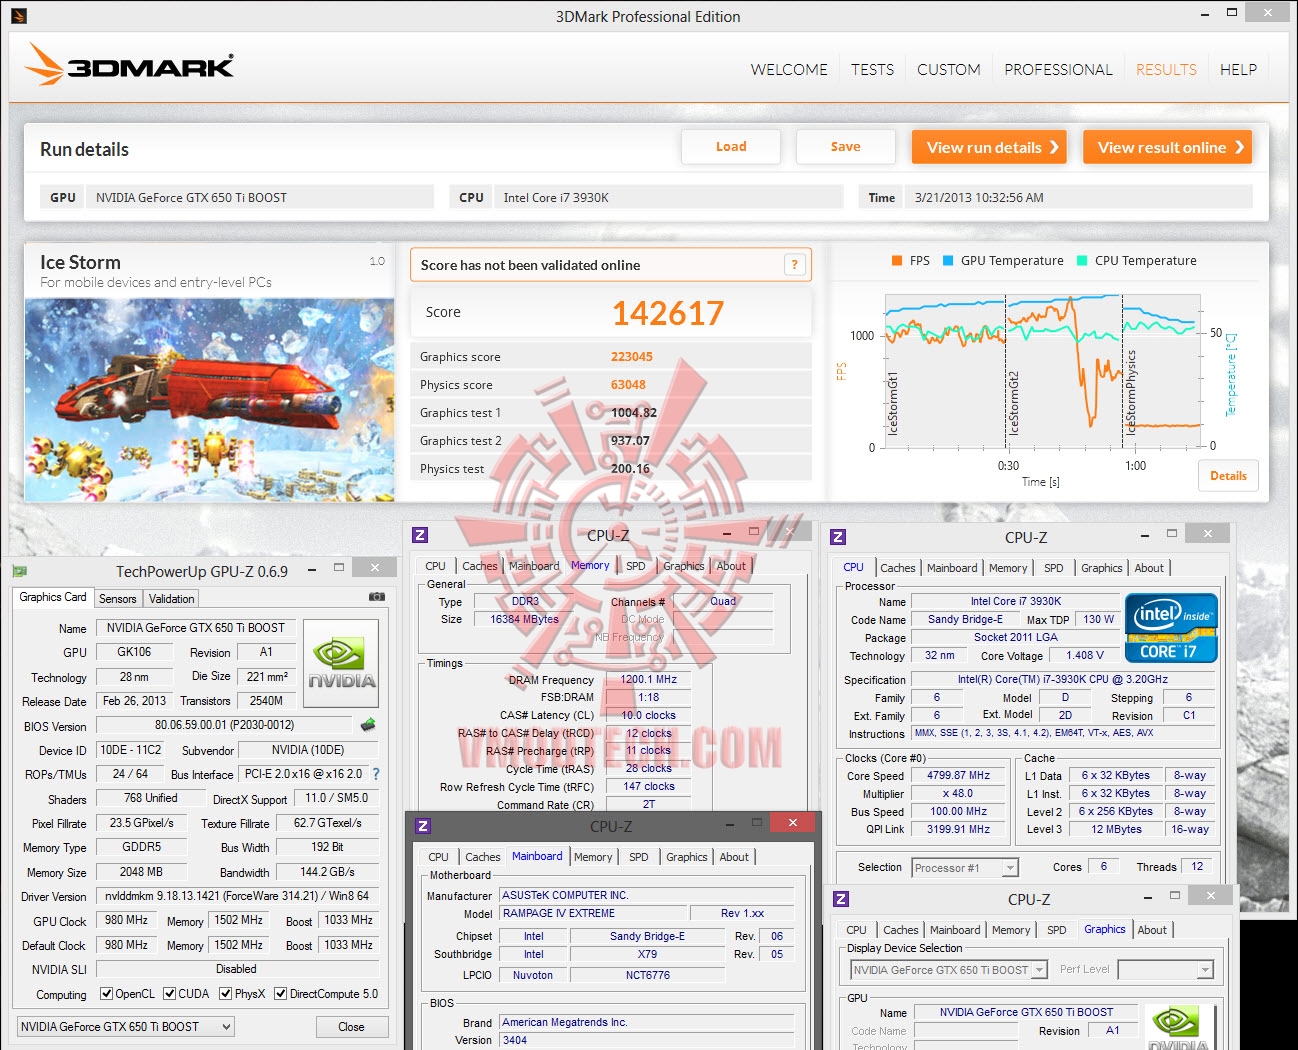Click the Save button in Run details
The height and width of the screenshot is (1050, 1298).
click(845, 147)
